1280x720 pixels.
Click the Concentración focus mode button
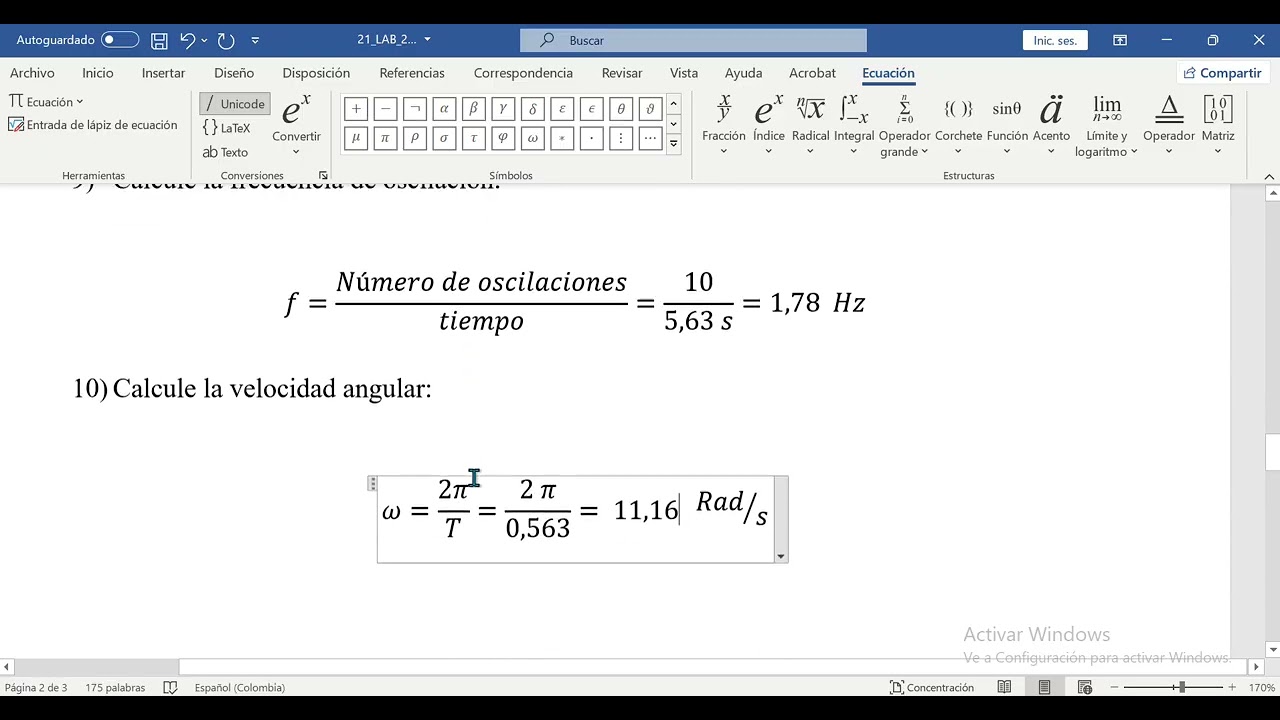932,687
